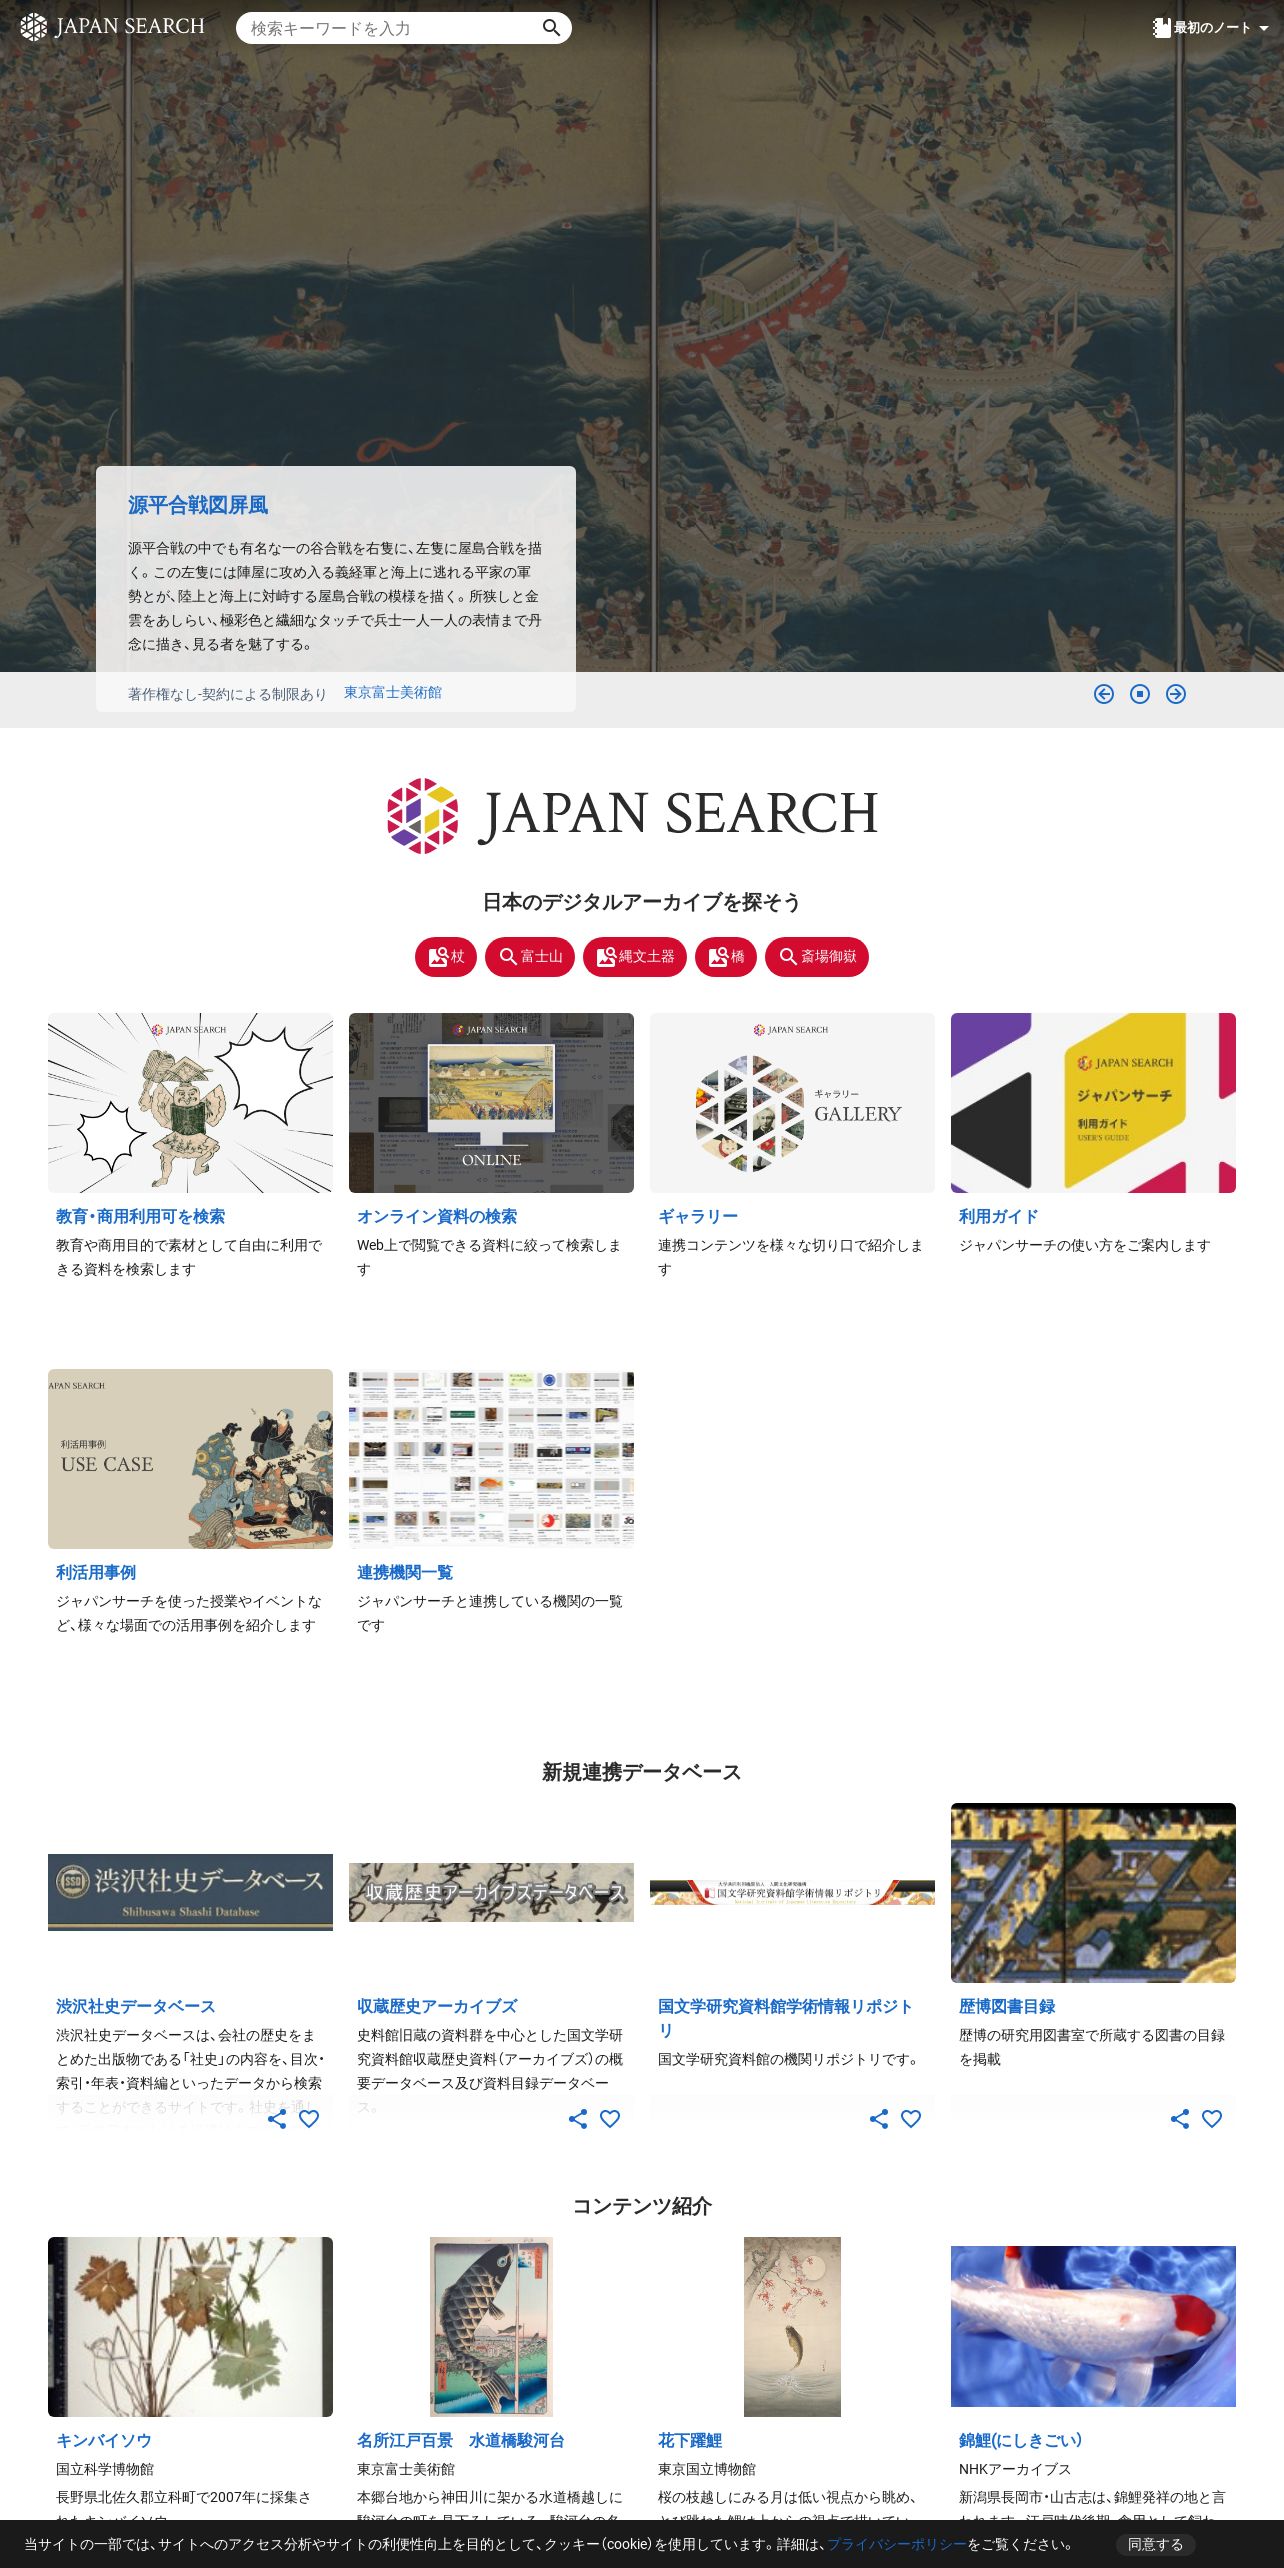Open the partner institutions list thumbnail
Viewport: 1284px width, 2568px height.
click(491, 1459)
